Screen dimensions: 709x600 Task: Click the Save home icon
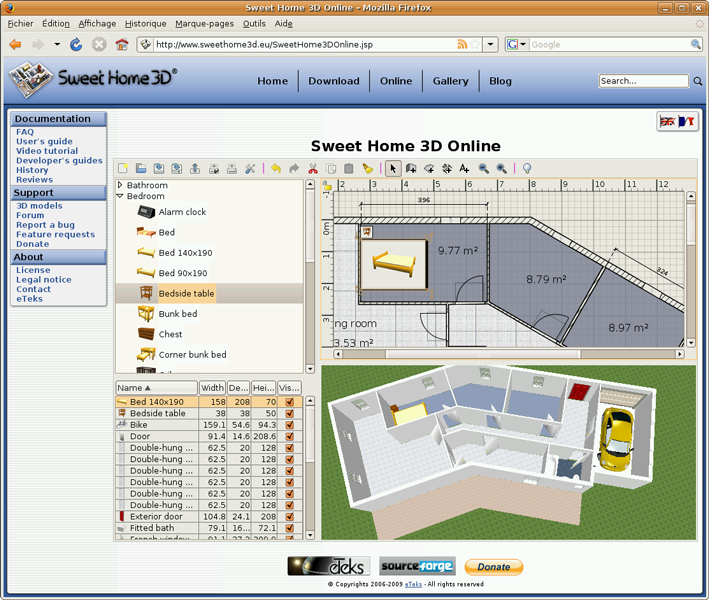[159, 169]
